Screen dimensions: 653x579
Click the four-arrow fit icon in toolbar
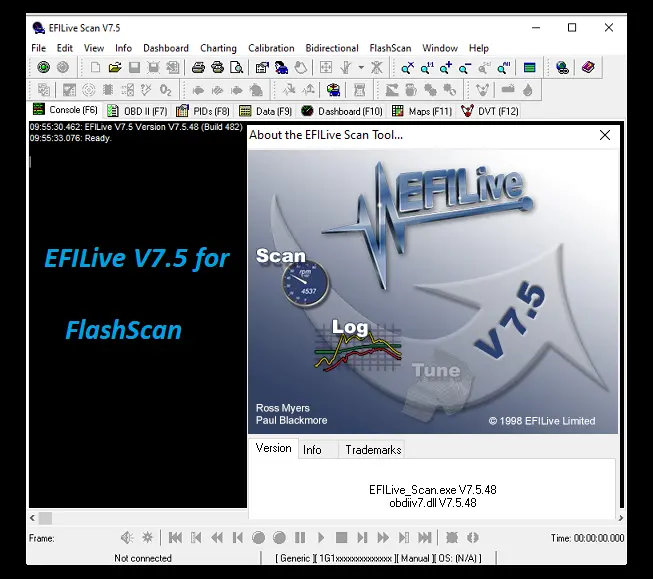tap(326, 67)
